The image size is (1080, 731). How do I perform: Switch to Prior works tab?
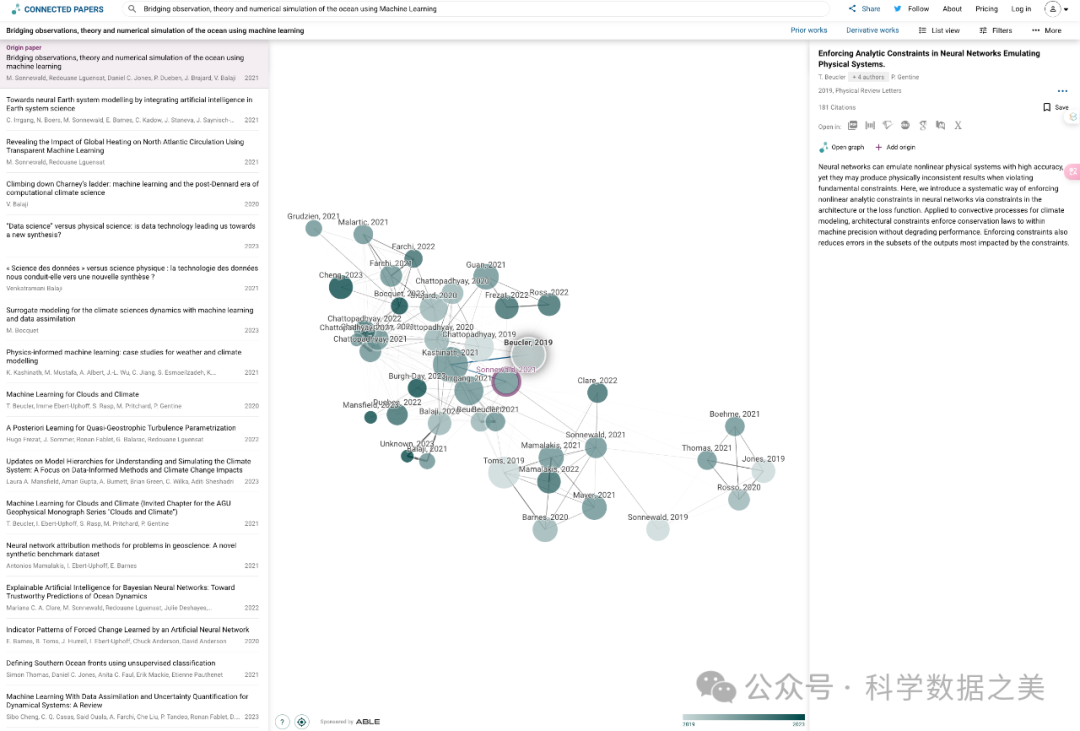point(808,31)
